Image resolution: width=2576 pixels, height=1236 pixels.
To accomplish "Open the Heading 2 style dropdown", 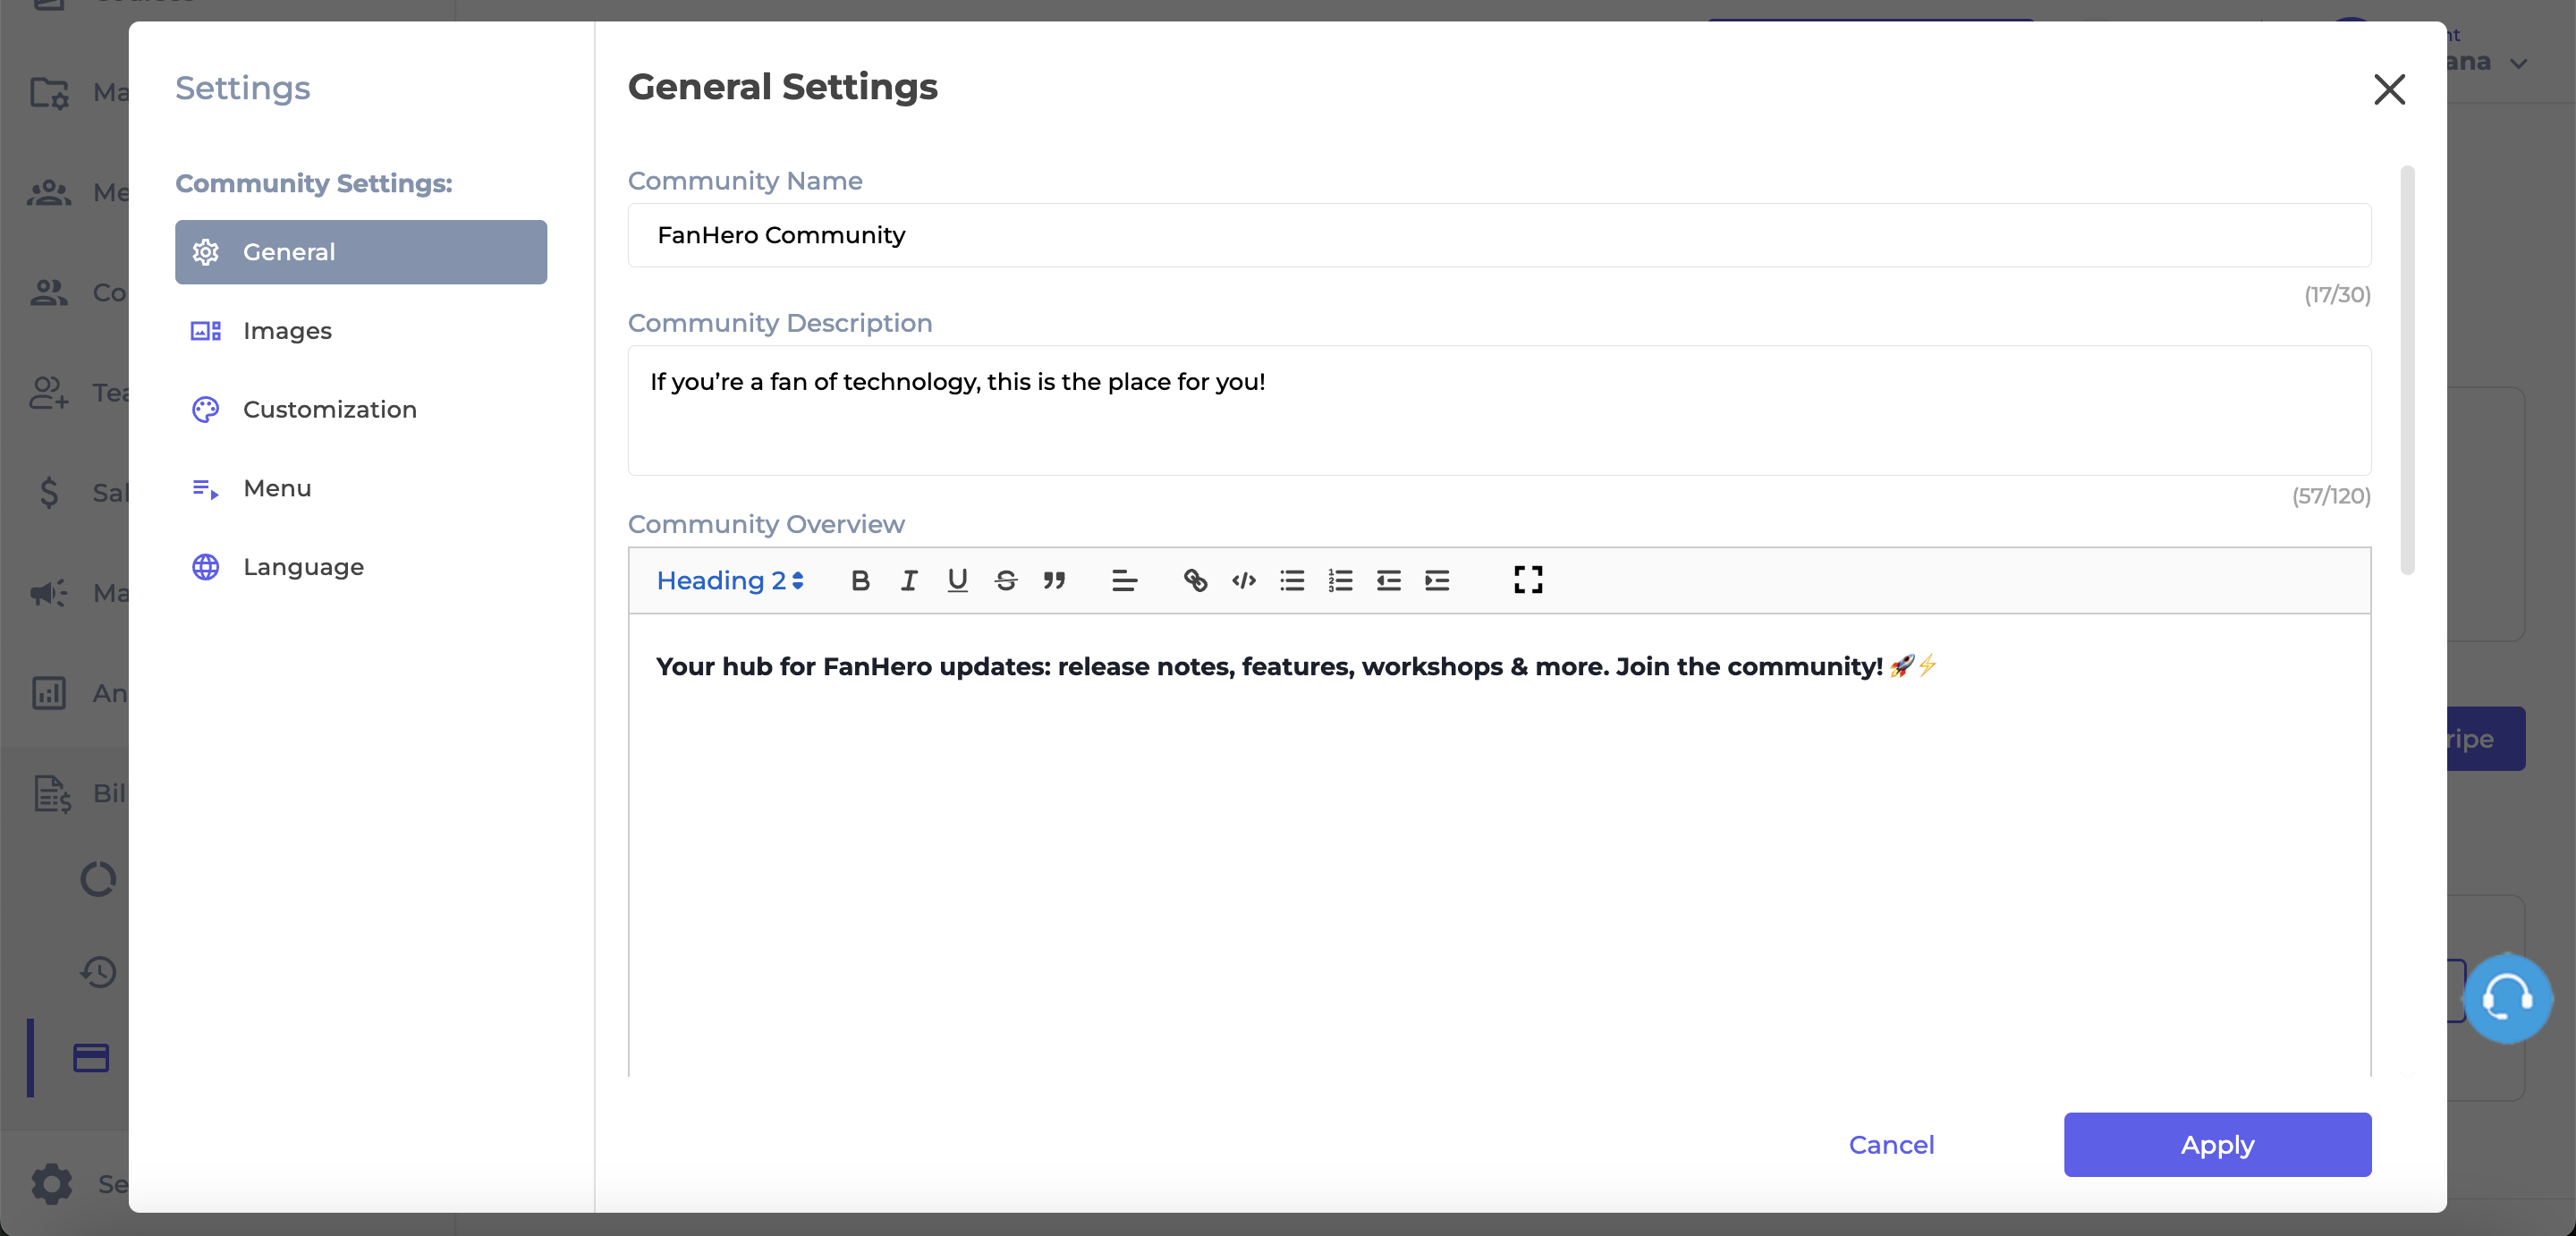I will [730, 580].
